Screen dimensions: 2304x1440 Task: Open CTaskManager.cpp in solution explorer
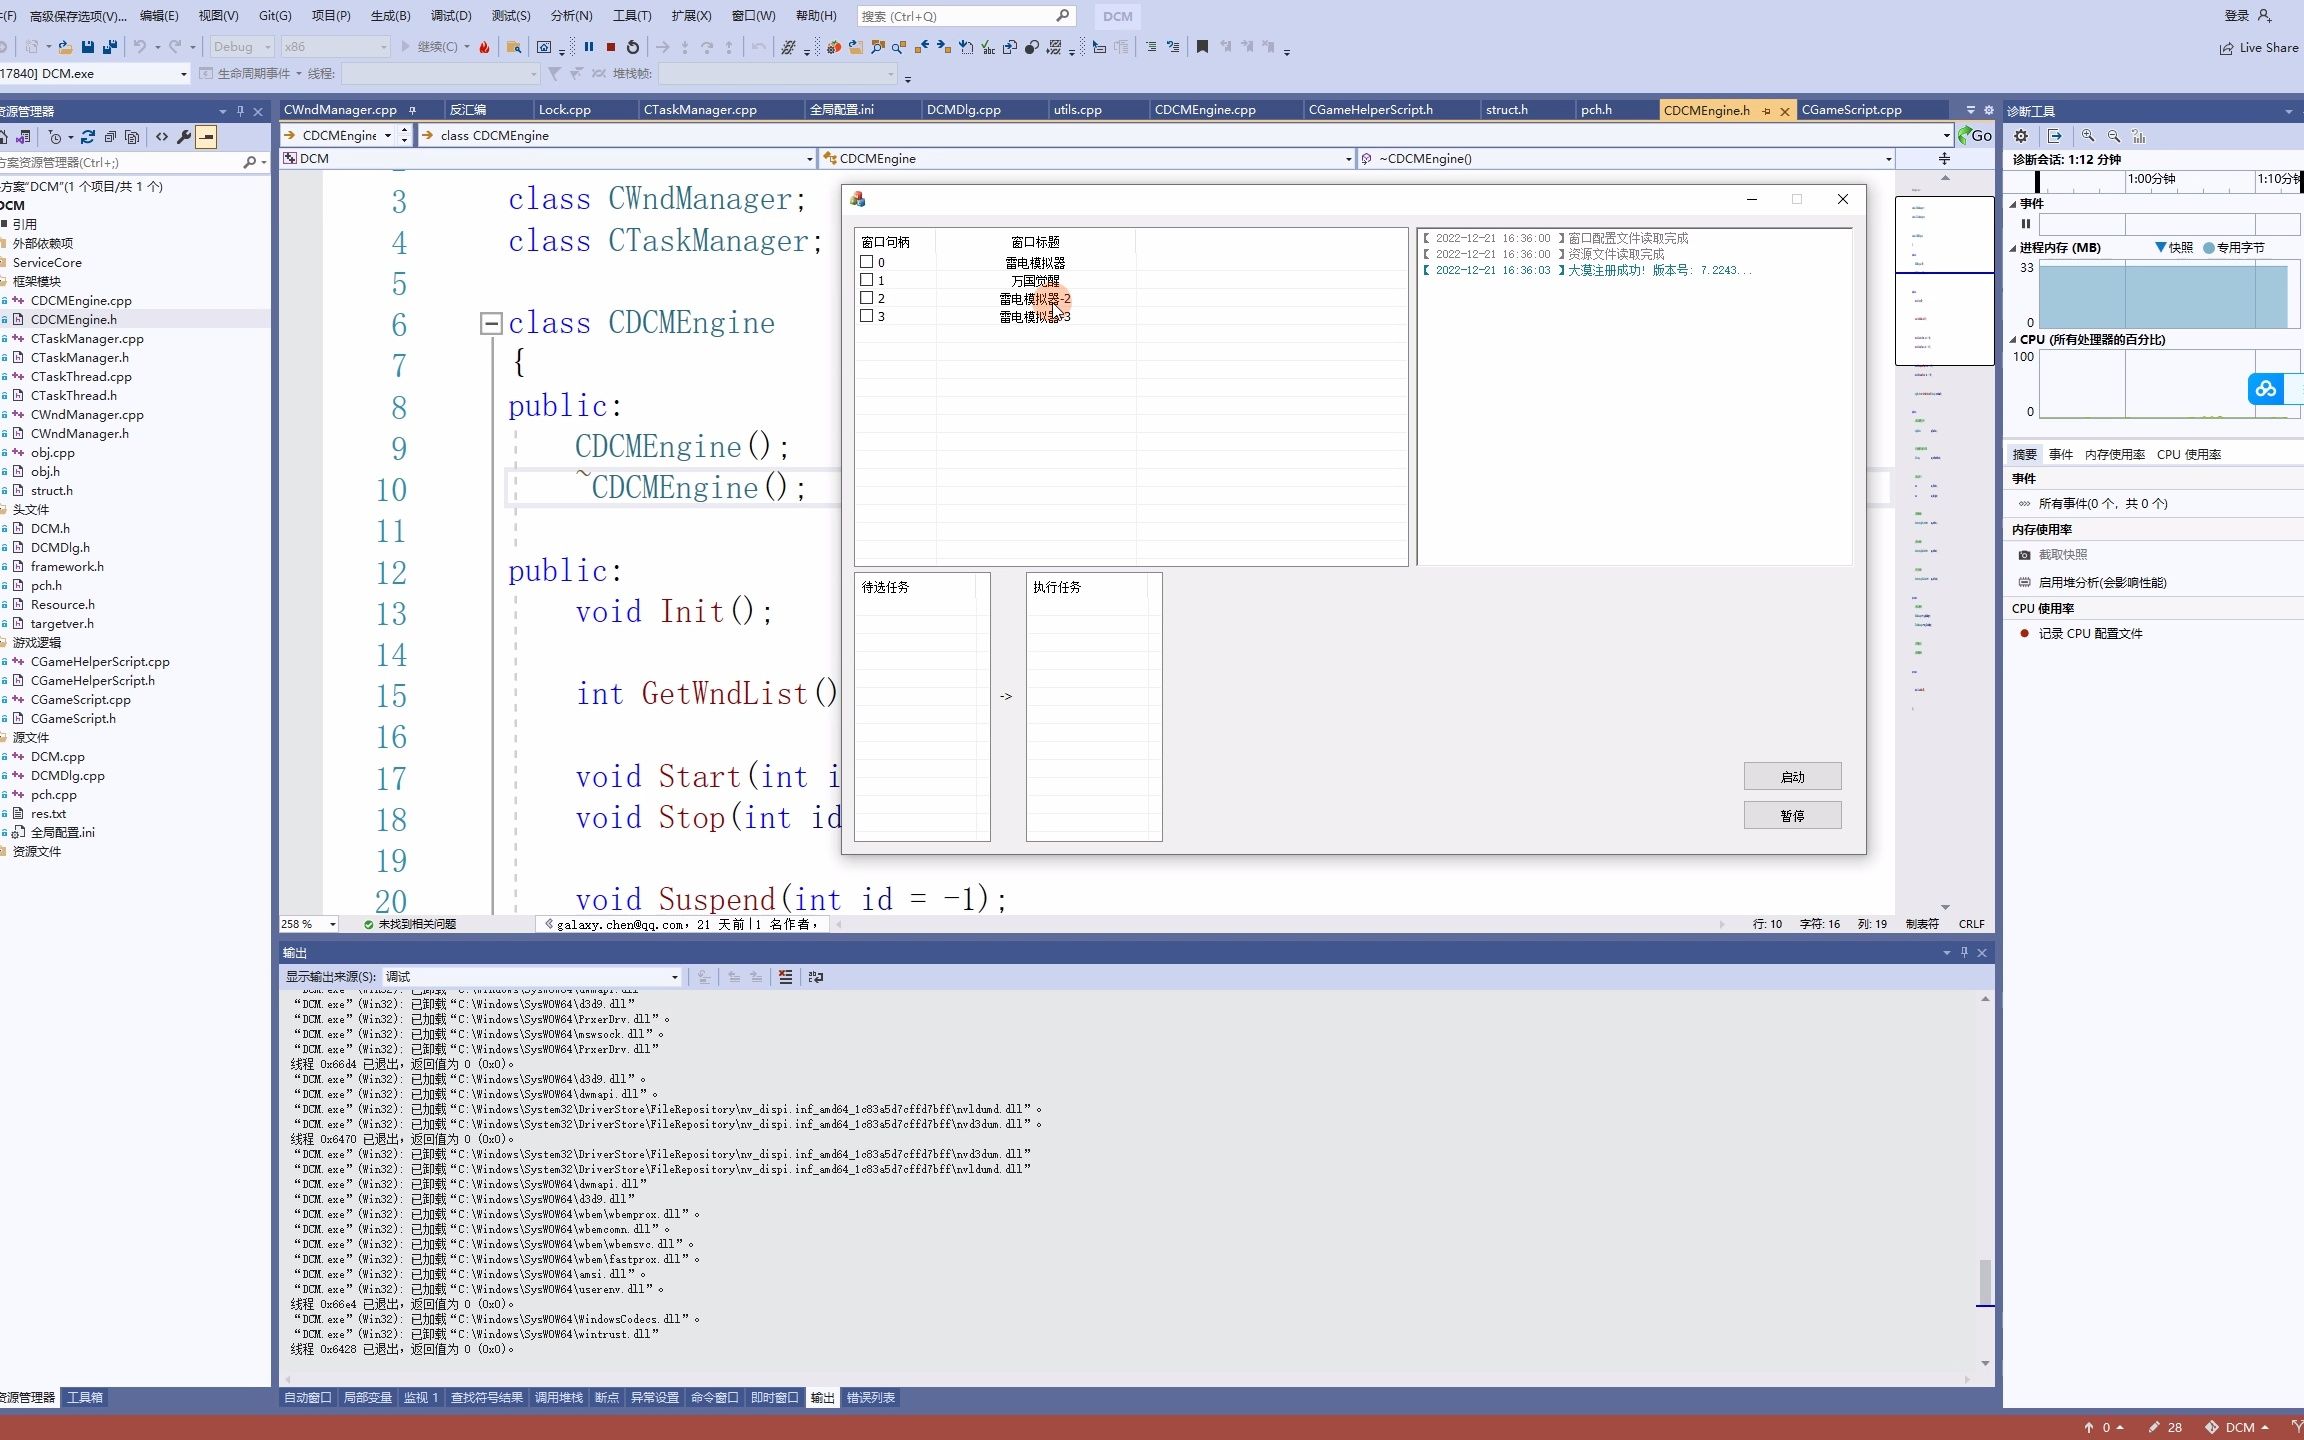[87, 338]
